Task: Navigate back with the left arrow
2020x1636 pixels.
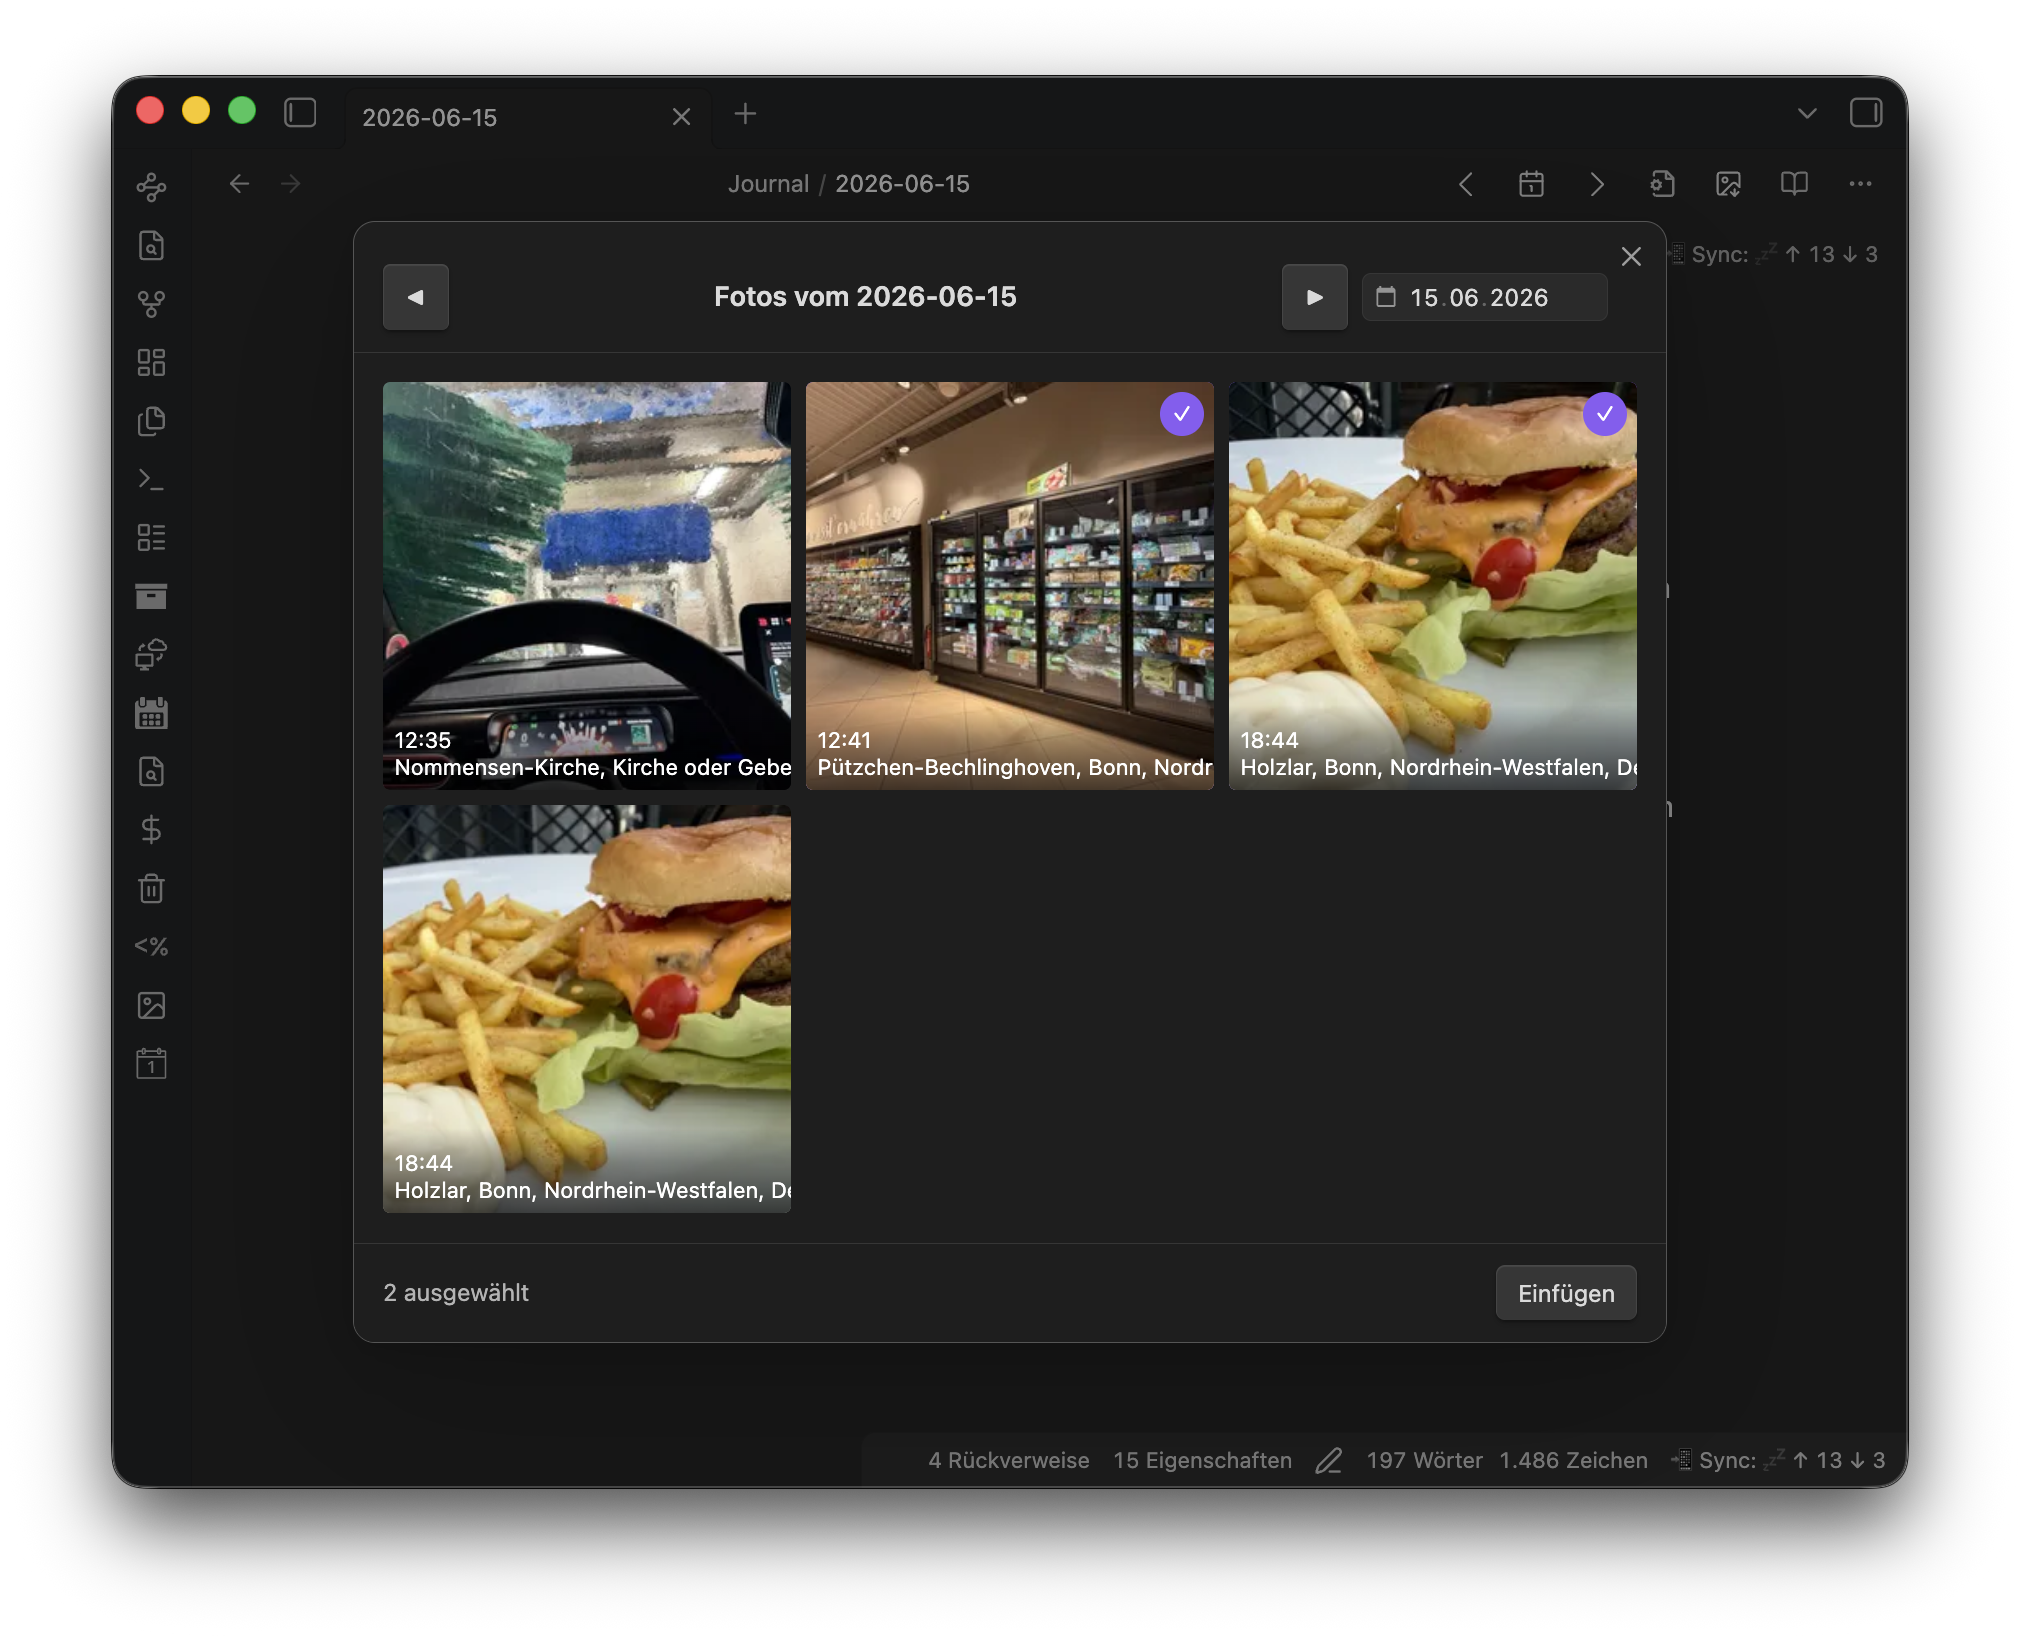Action: tap(239, 184)
